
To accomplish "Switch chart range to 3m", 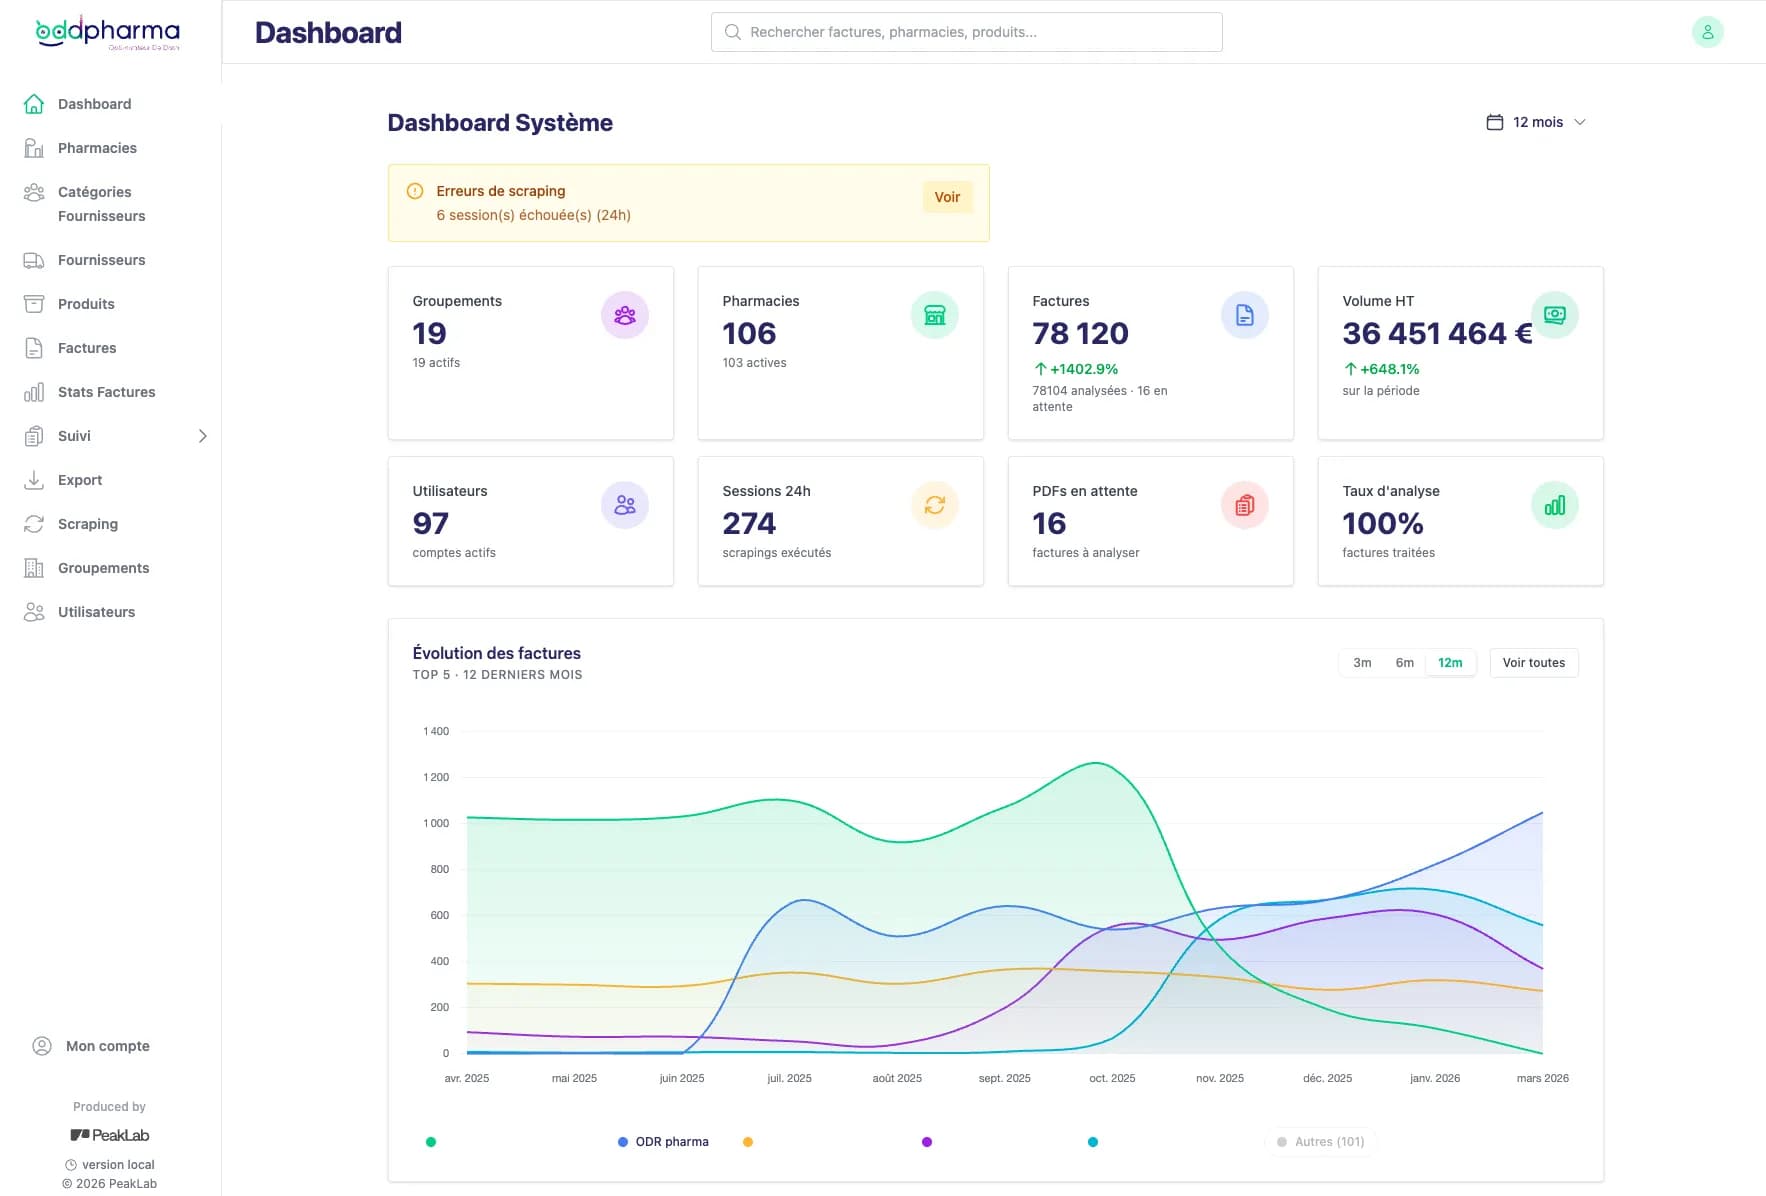I will click(1362, 663).
